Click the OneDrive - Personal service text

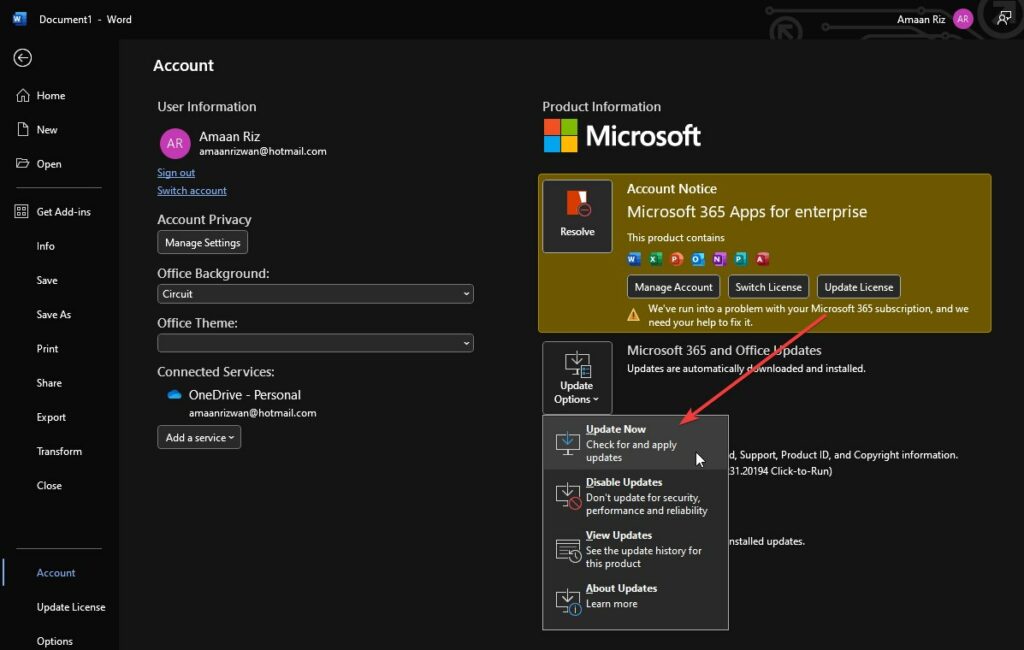tap(244, 395)
